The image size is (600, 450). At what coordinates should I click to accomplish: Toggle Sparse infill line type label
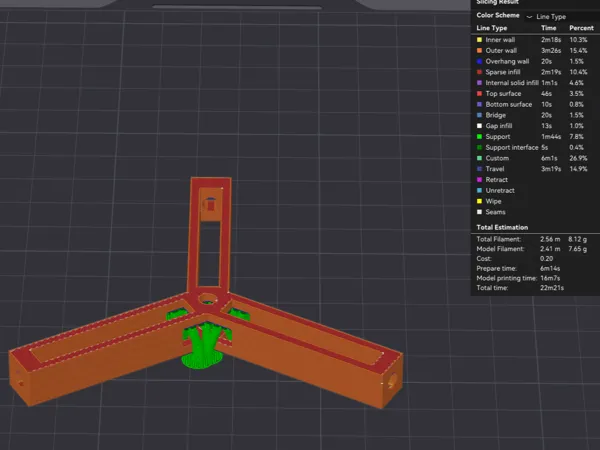point(503,72)
